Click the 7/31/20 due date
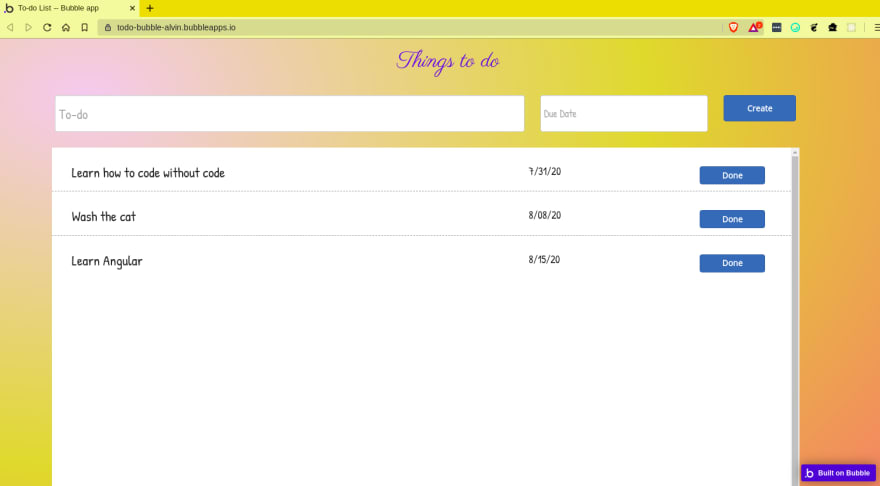 tap(544, 171)
